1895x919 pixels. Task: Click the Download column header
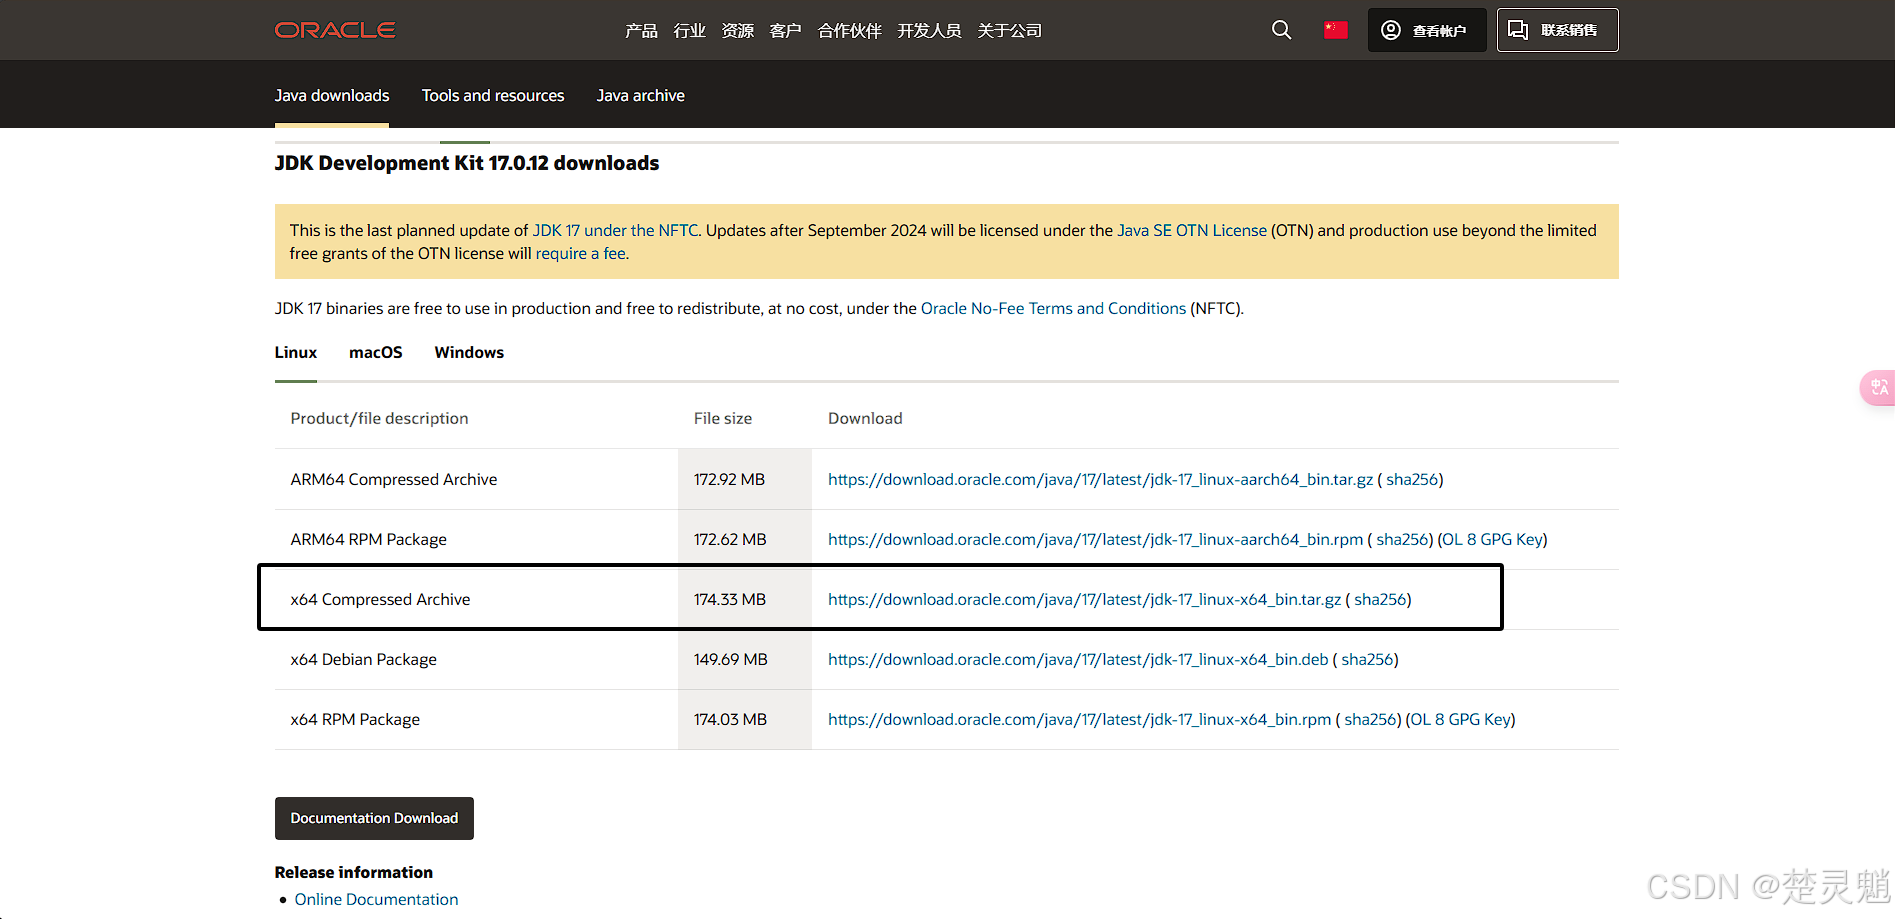point(865,418)
